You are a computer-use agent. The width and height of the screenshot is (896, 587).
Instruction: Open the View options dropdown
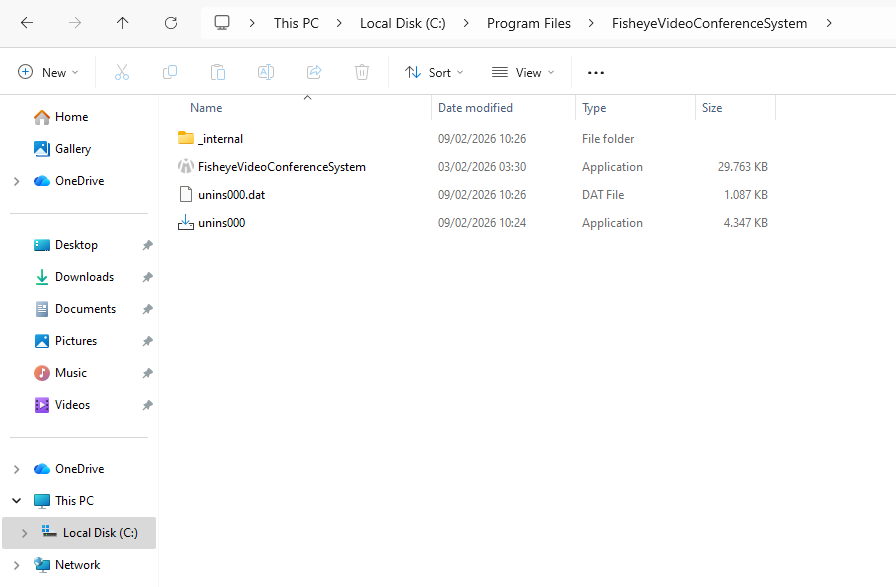pyautogui.click(x=523, y=72)
